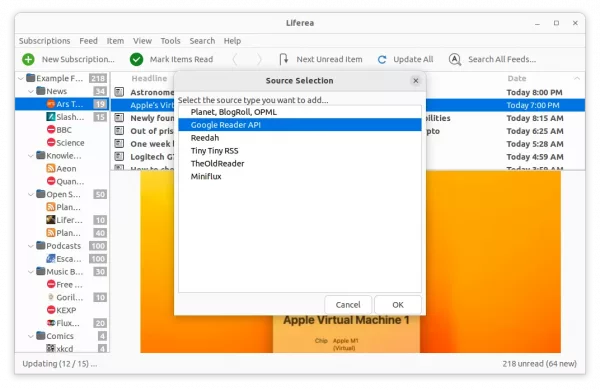Select Reedah source type
This screenshot has width=600, height=390.
point(300,138)
